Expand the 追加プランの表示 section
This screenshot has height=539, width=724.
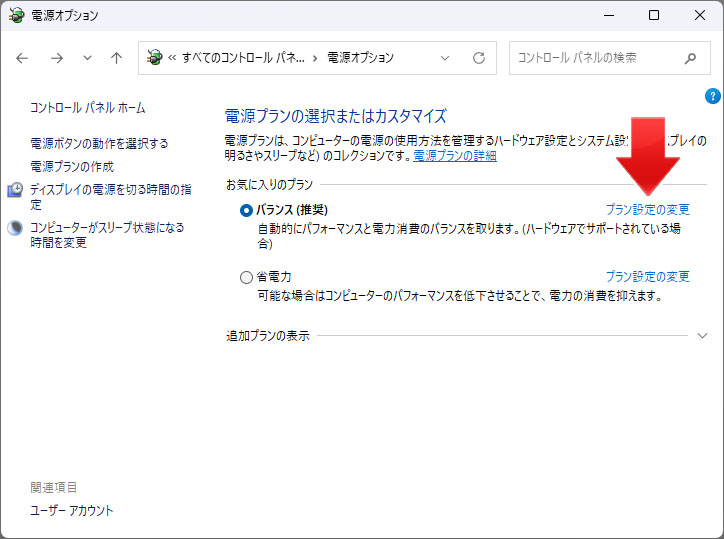702,336
